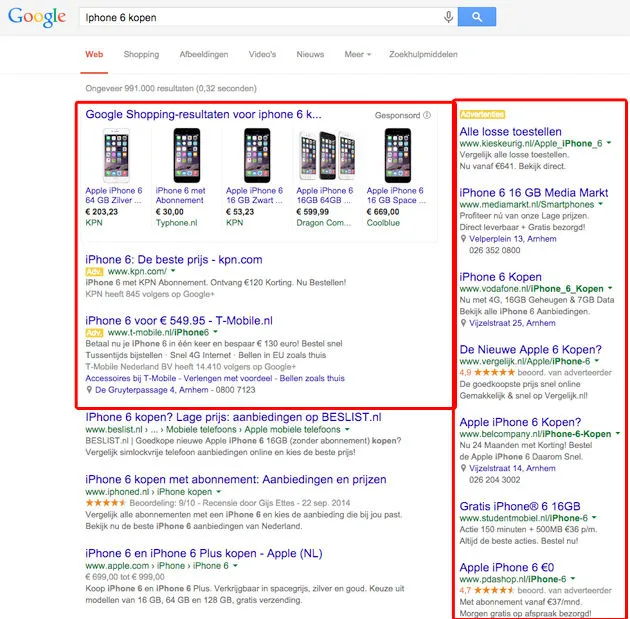Open 'Apple iPhone 6 Kopen?' belcompany ad
Screen dimensions: 630x619
[x=520, y=422]
